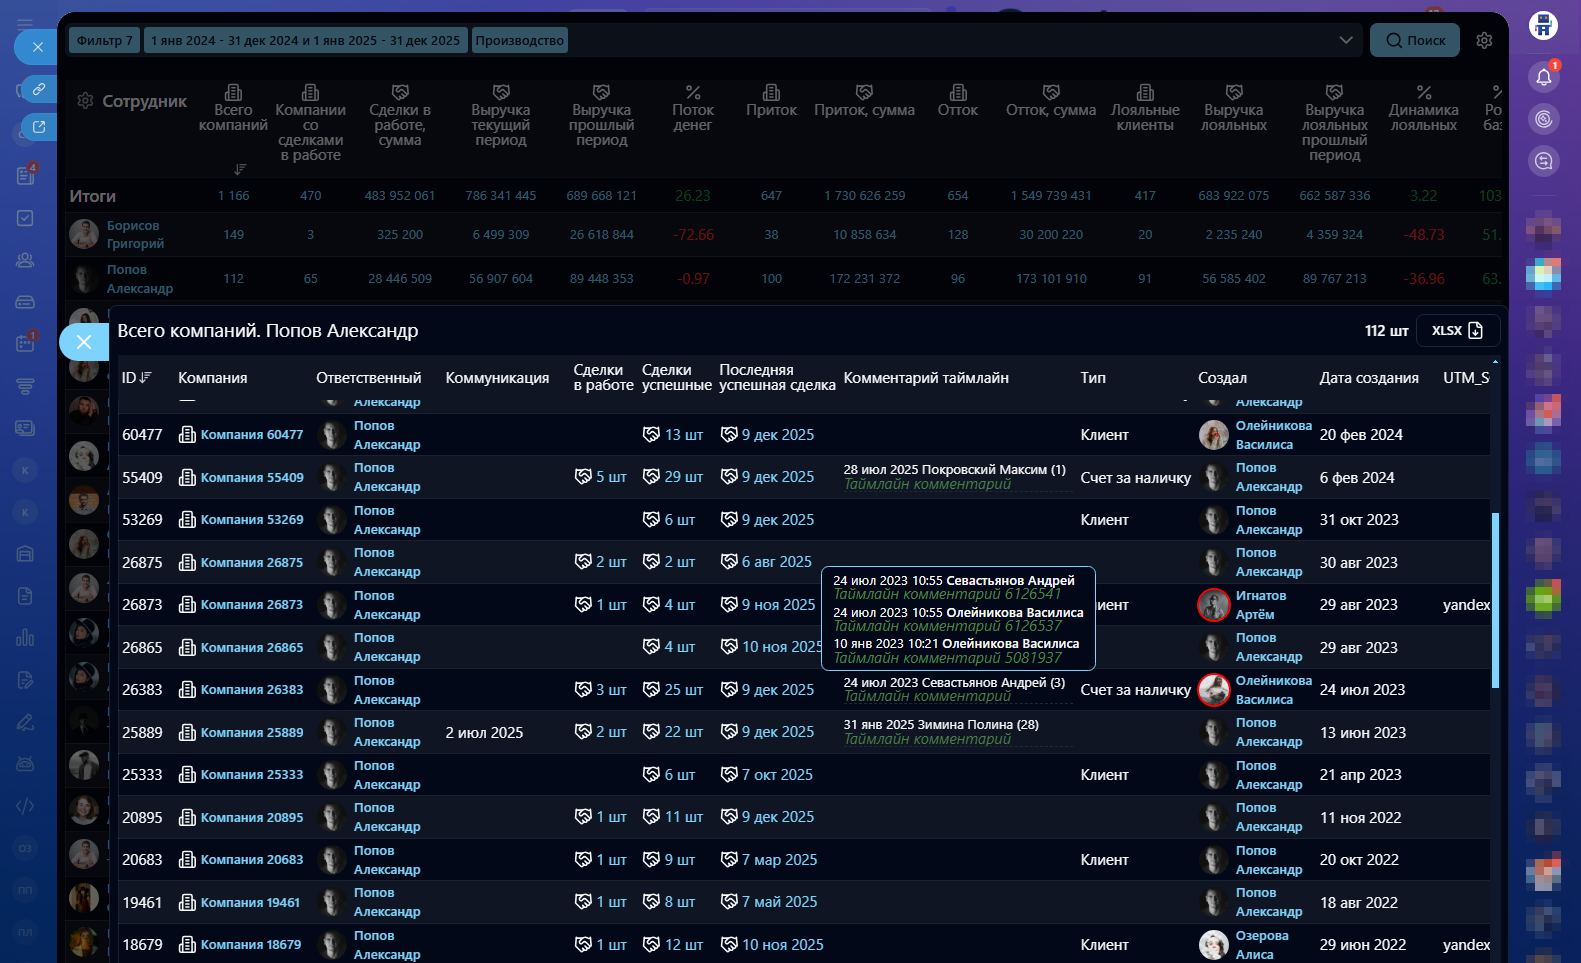1581x963 pixels.
Task: Click the tasks checkmark icon in left sidebar
Action: point(26,218)
